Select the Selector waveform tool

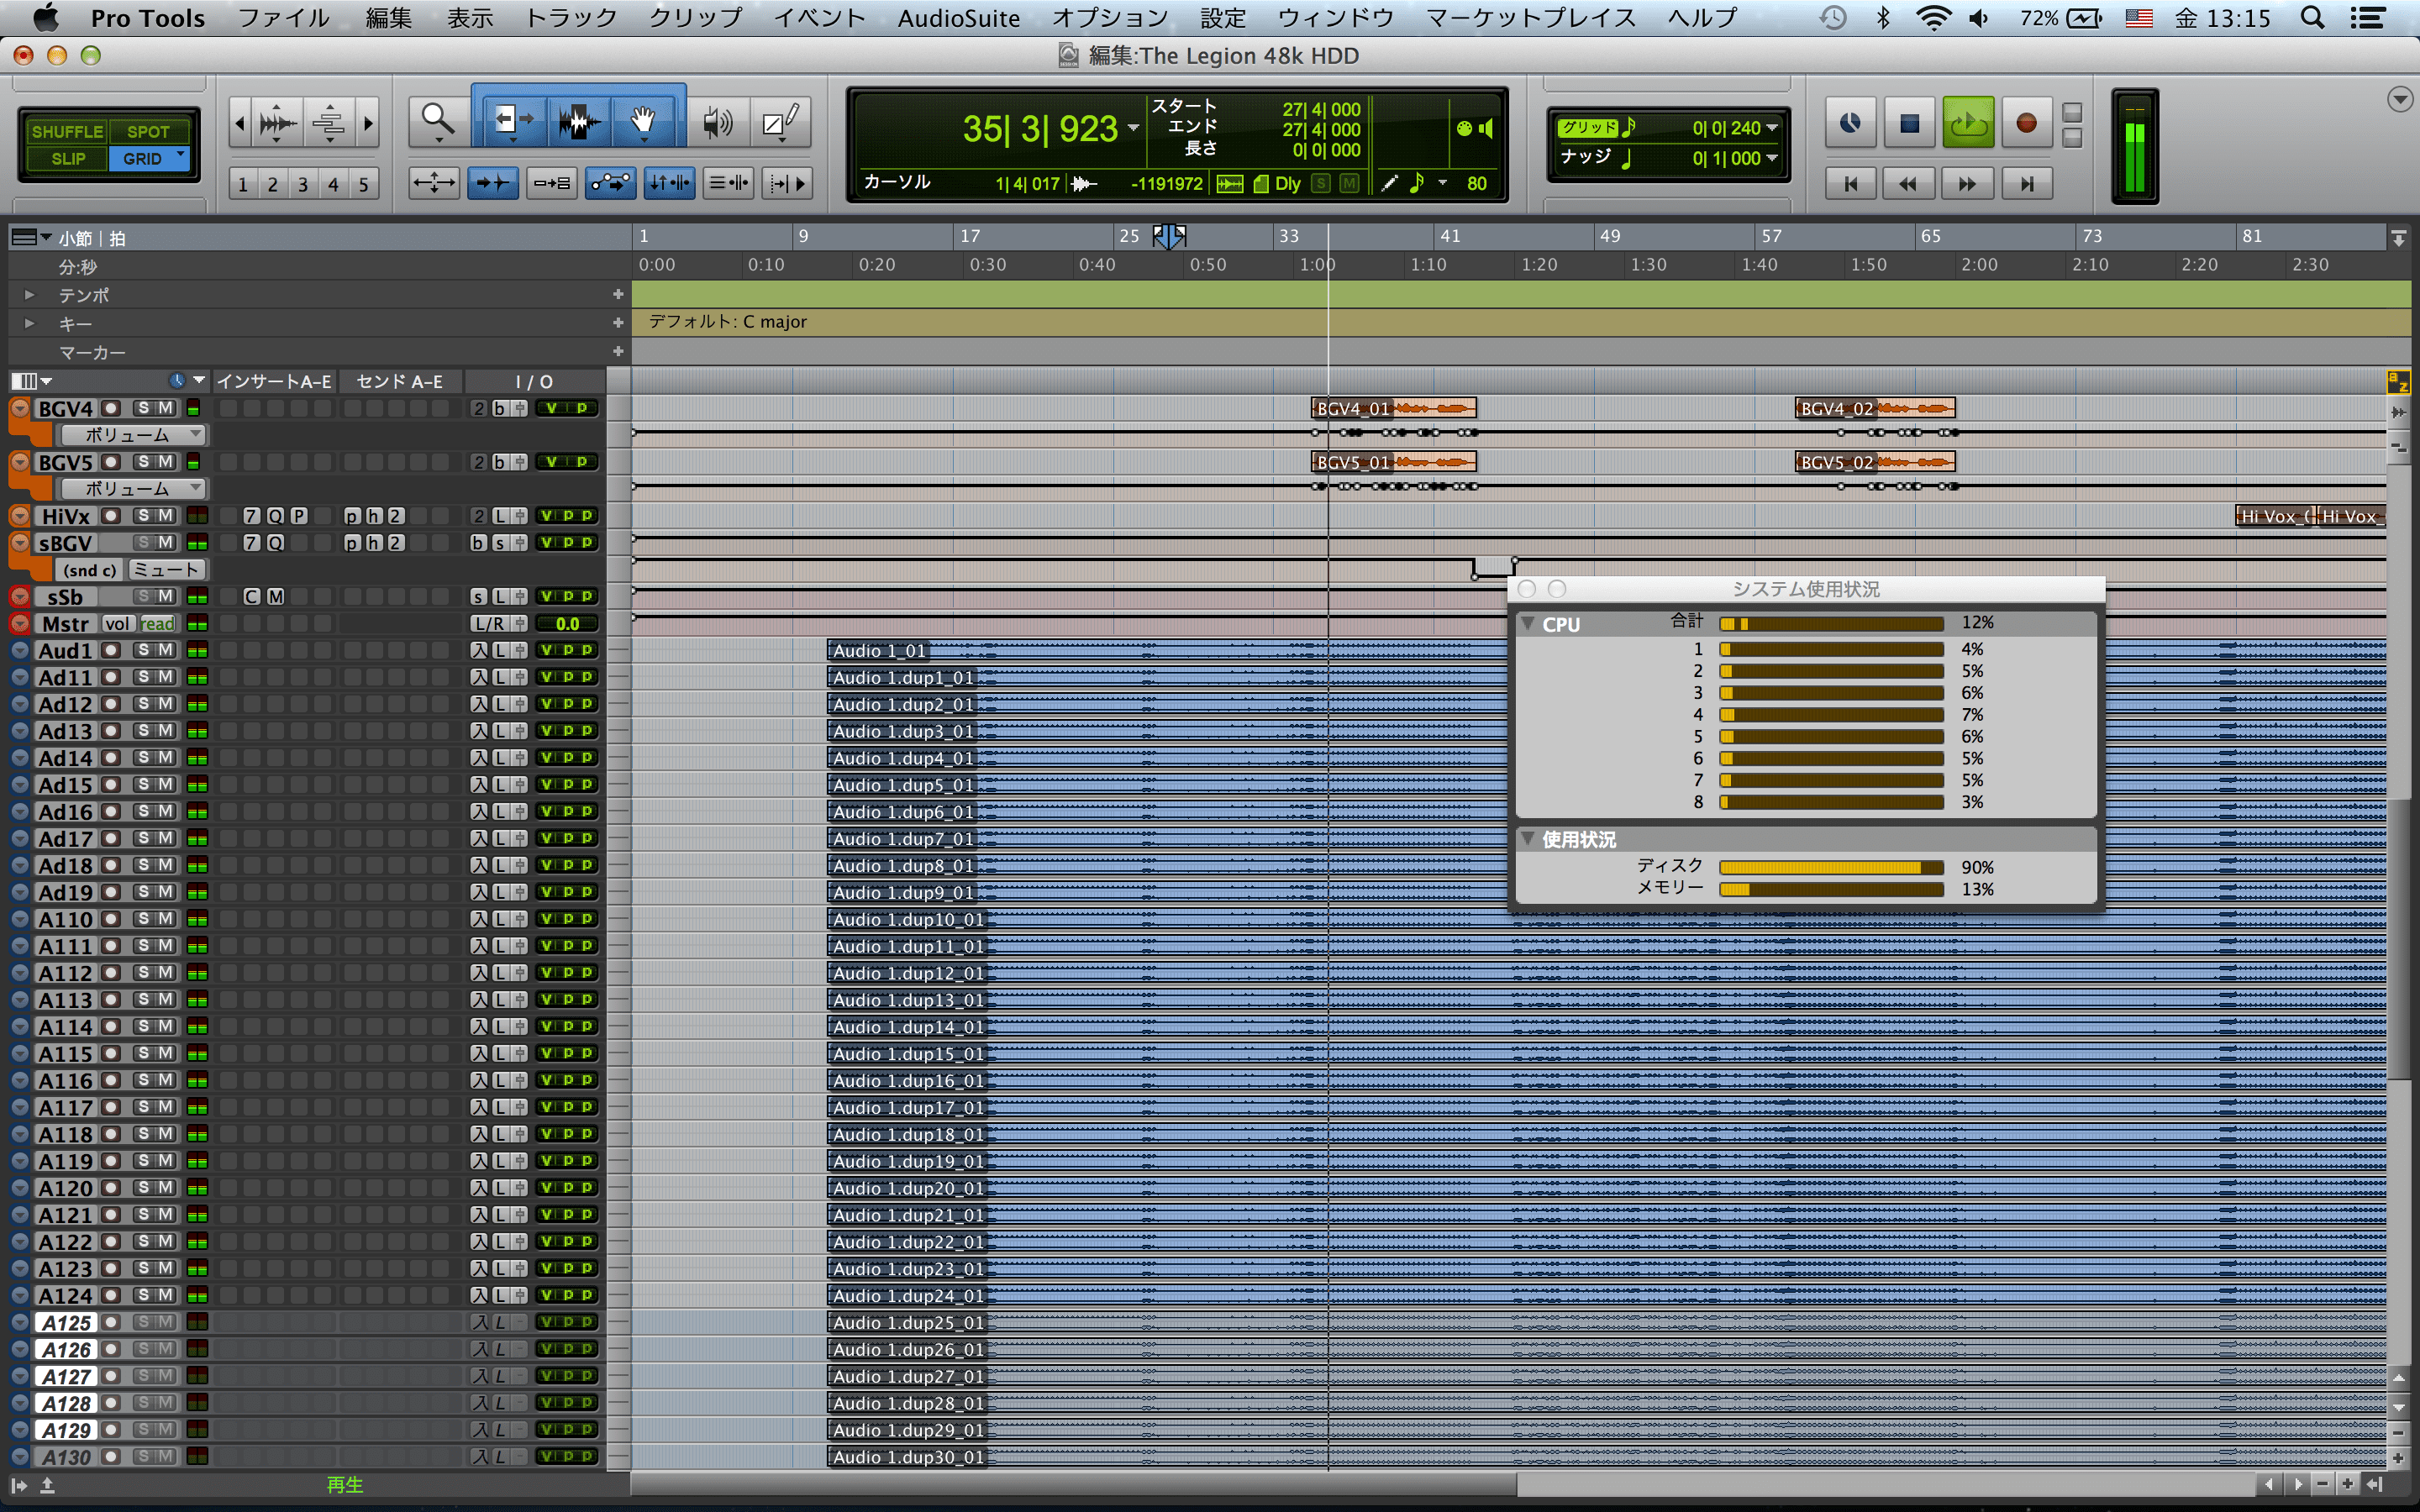[579, 122]
